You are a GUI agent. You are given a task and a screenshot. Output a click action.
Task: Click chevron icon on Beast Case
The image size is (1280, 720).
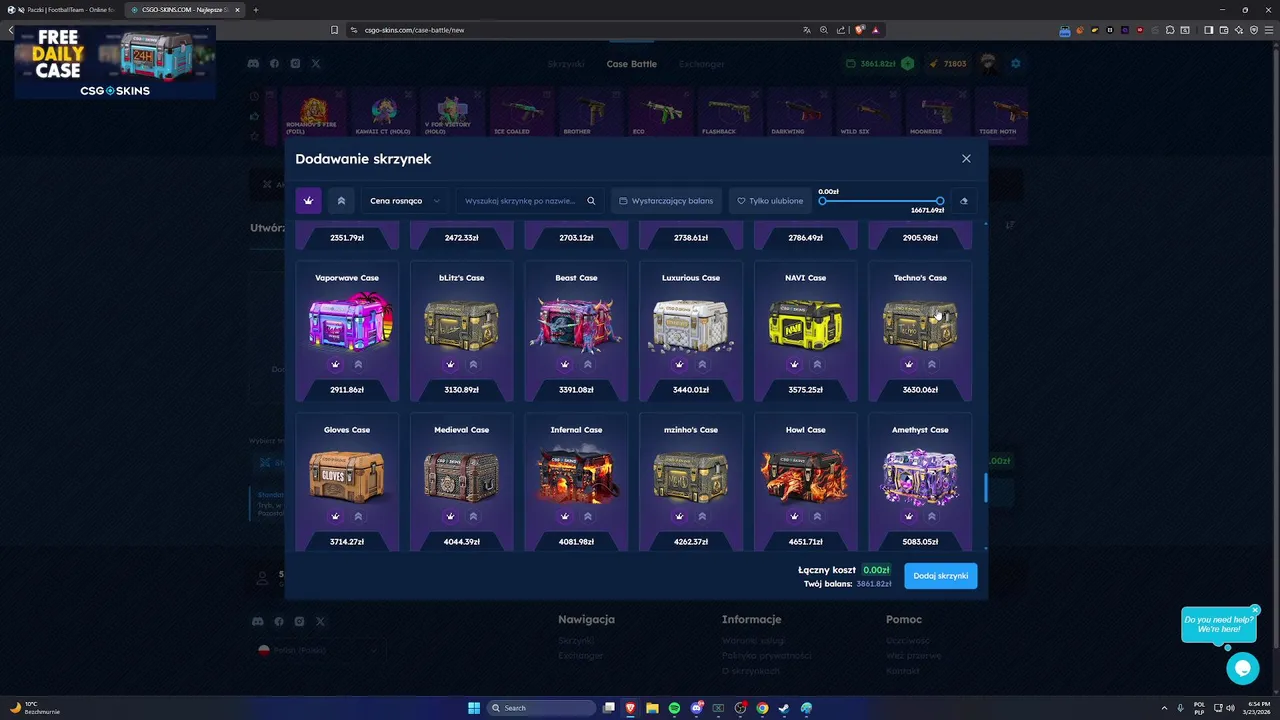tap(588, 364)
